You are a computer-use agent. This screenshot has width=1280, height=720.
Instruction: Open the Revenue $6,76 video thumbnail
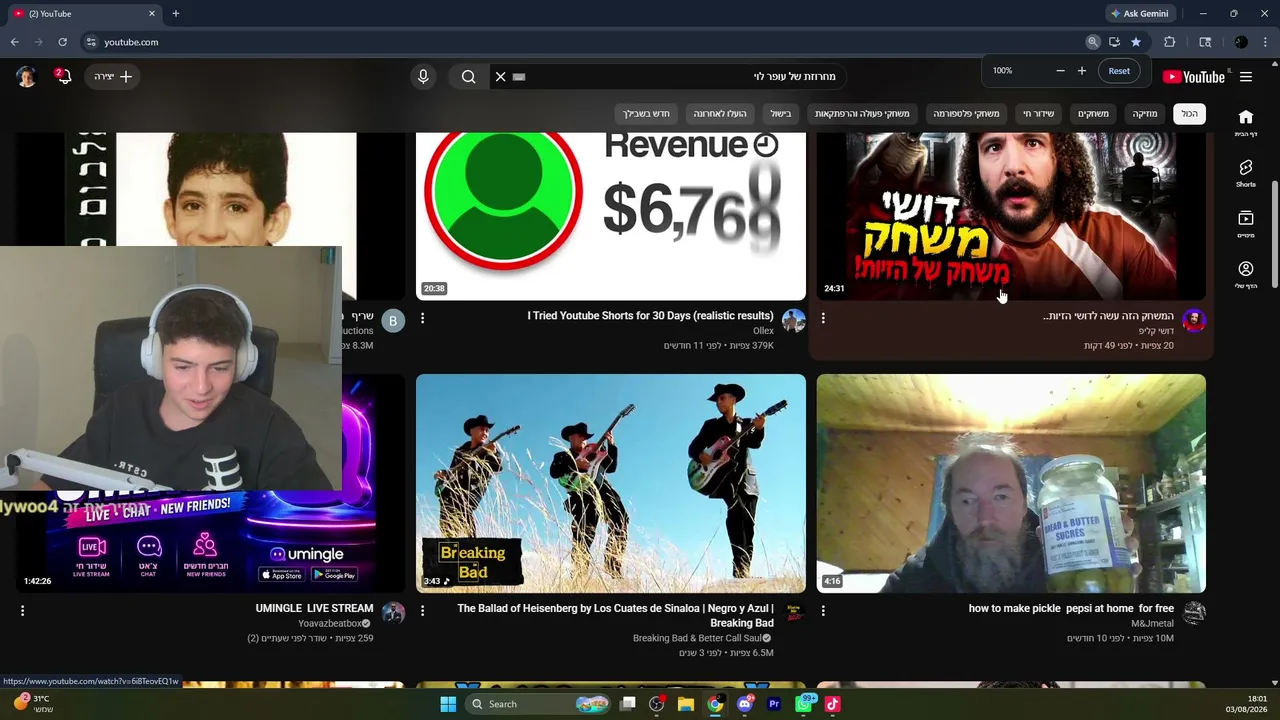611,216
